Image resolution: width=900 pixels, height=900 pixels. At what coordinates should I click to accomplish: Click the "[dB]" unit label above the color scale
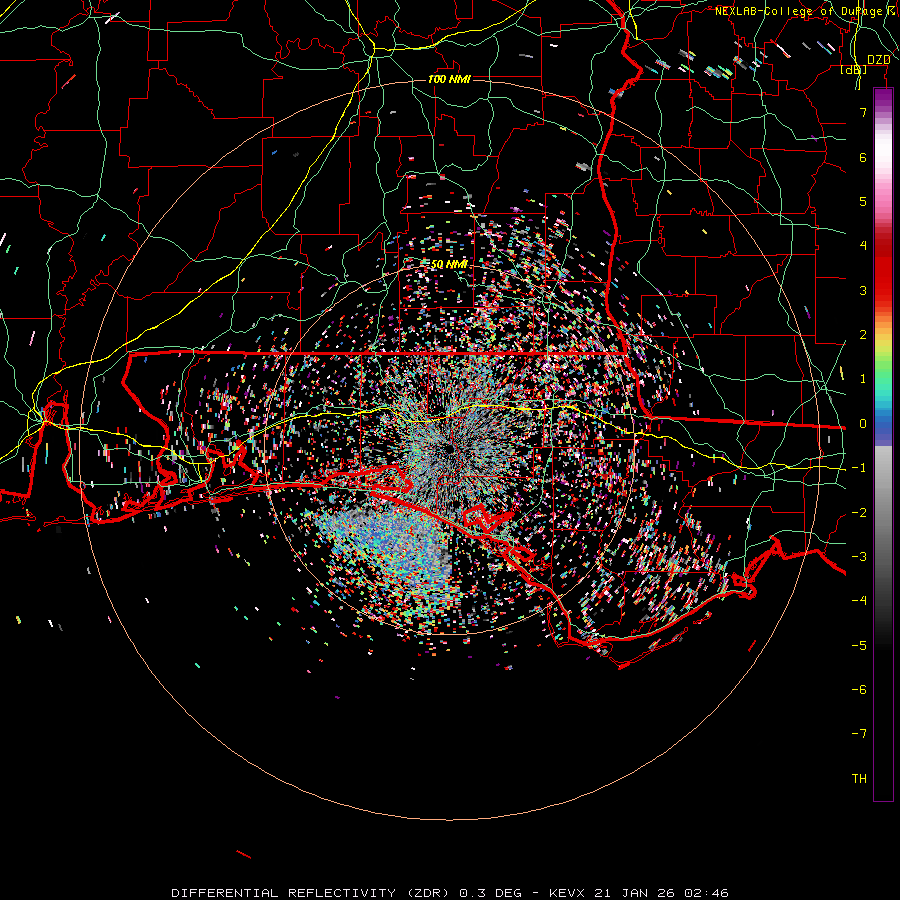coord(854,70)
